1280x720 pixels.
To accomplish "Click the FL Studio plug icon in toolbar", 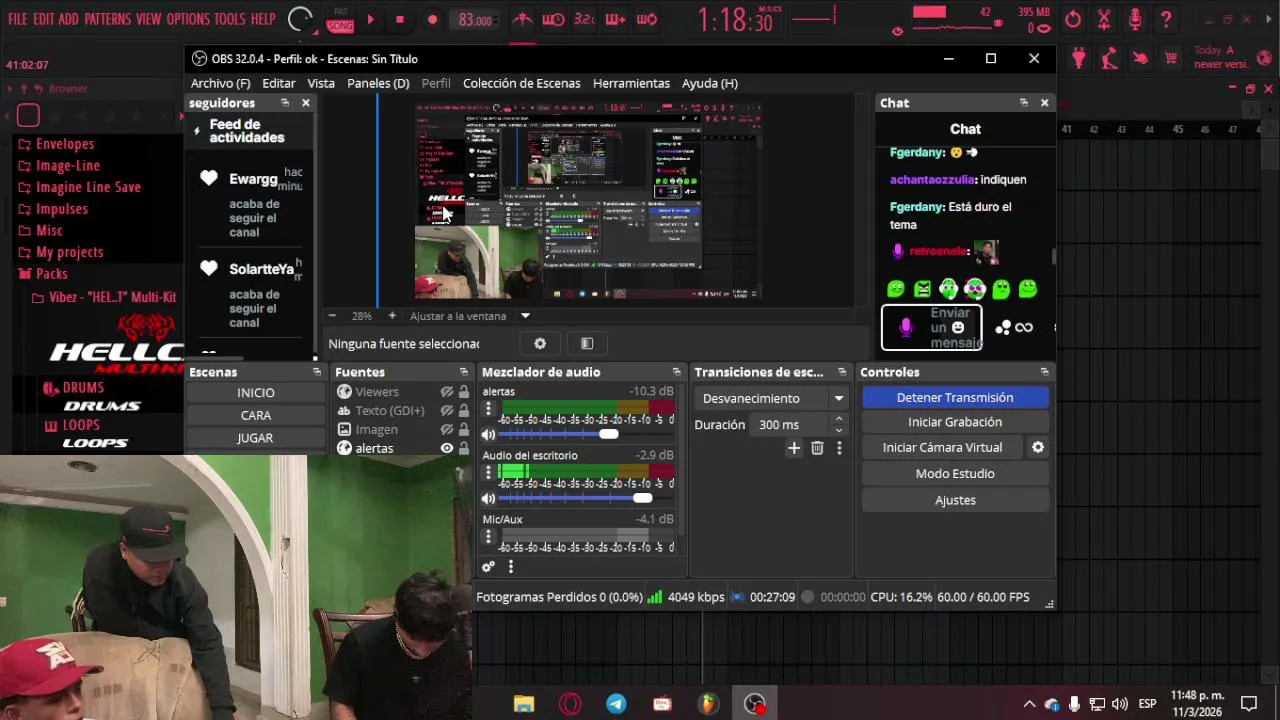I will [1079, 58].
